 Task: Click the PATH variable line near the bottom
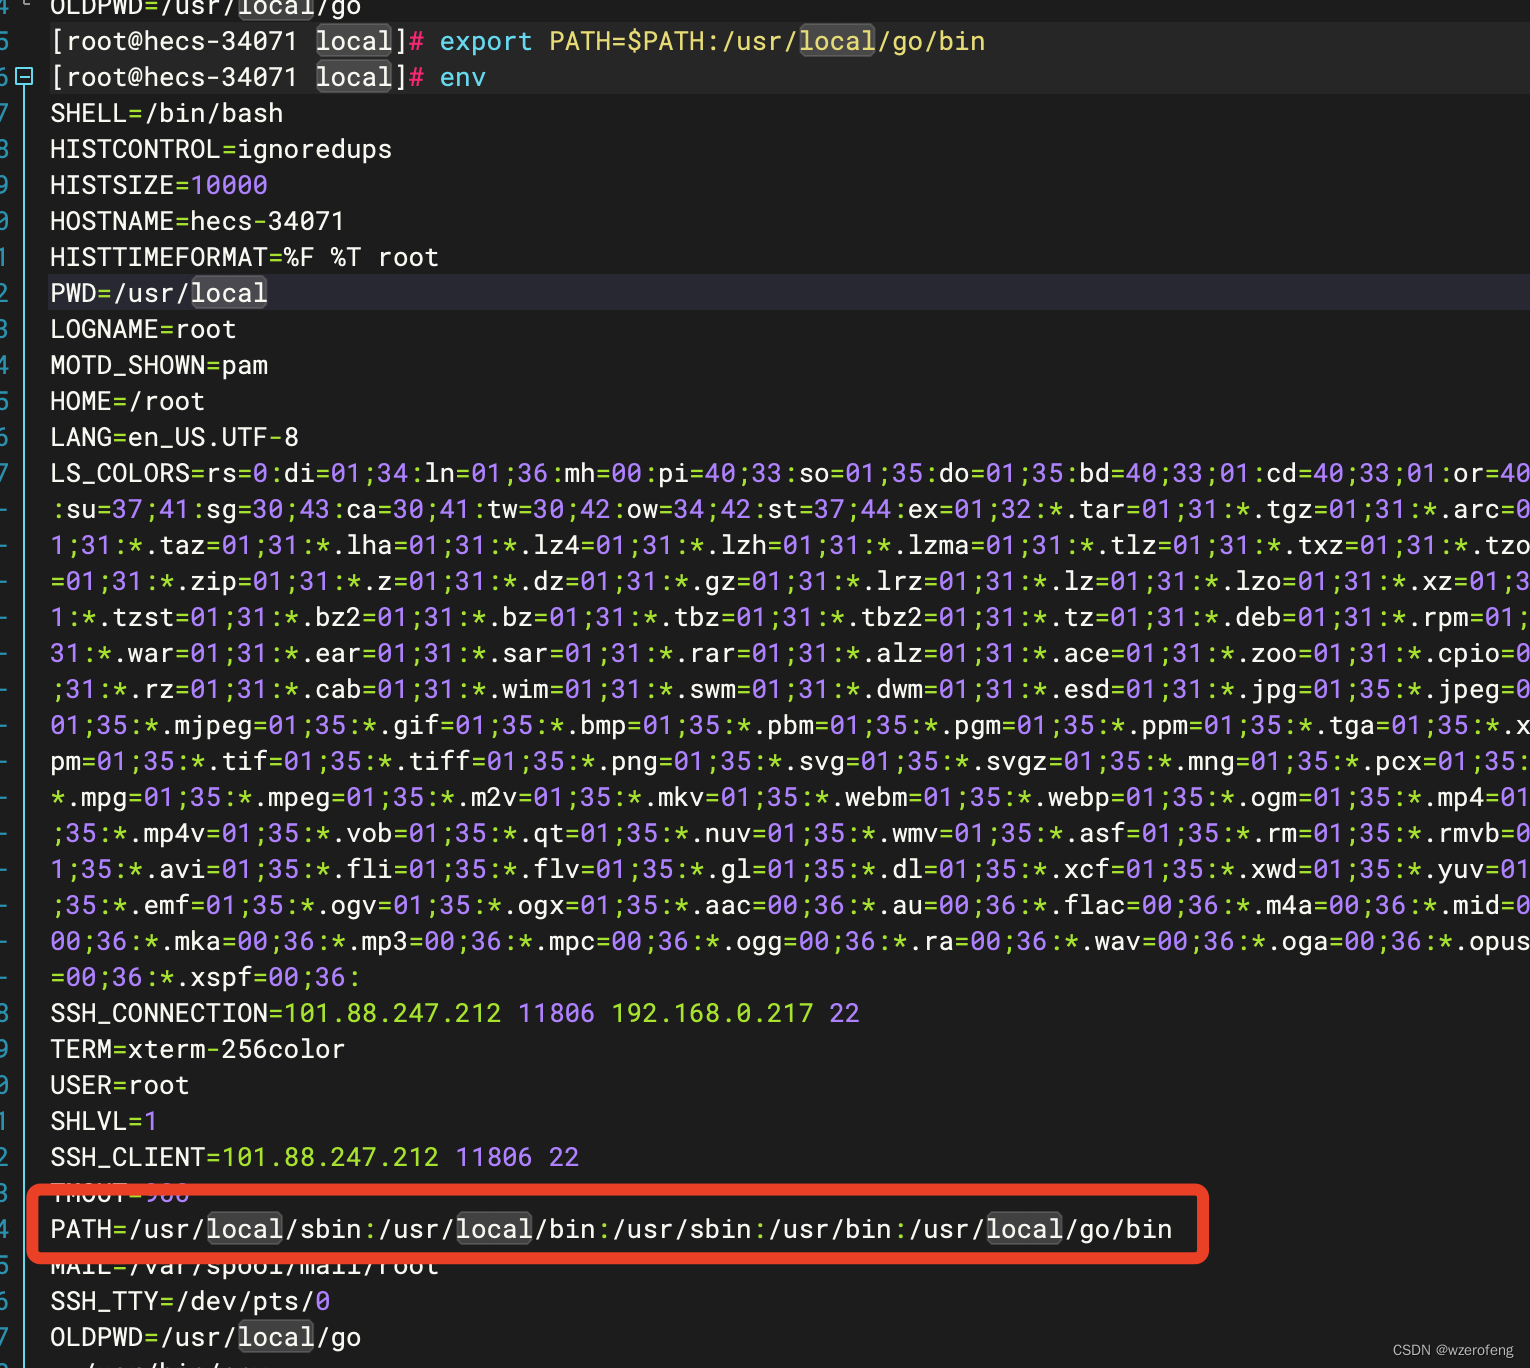click(x=611, y=1230)
